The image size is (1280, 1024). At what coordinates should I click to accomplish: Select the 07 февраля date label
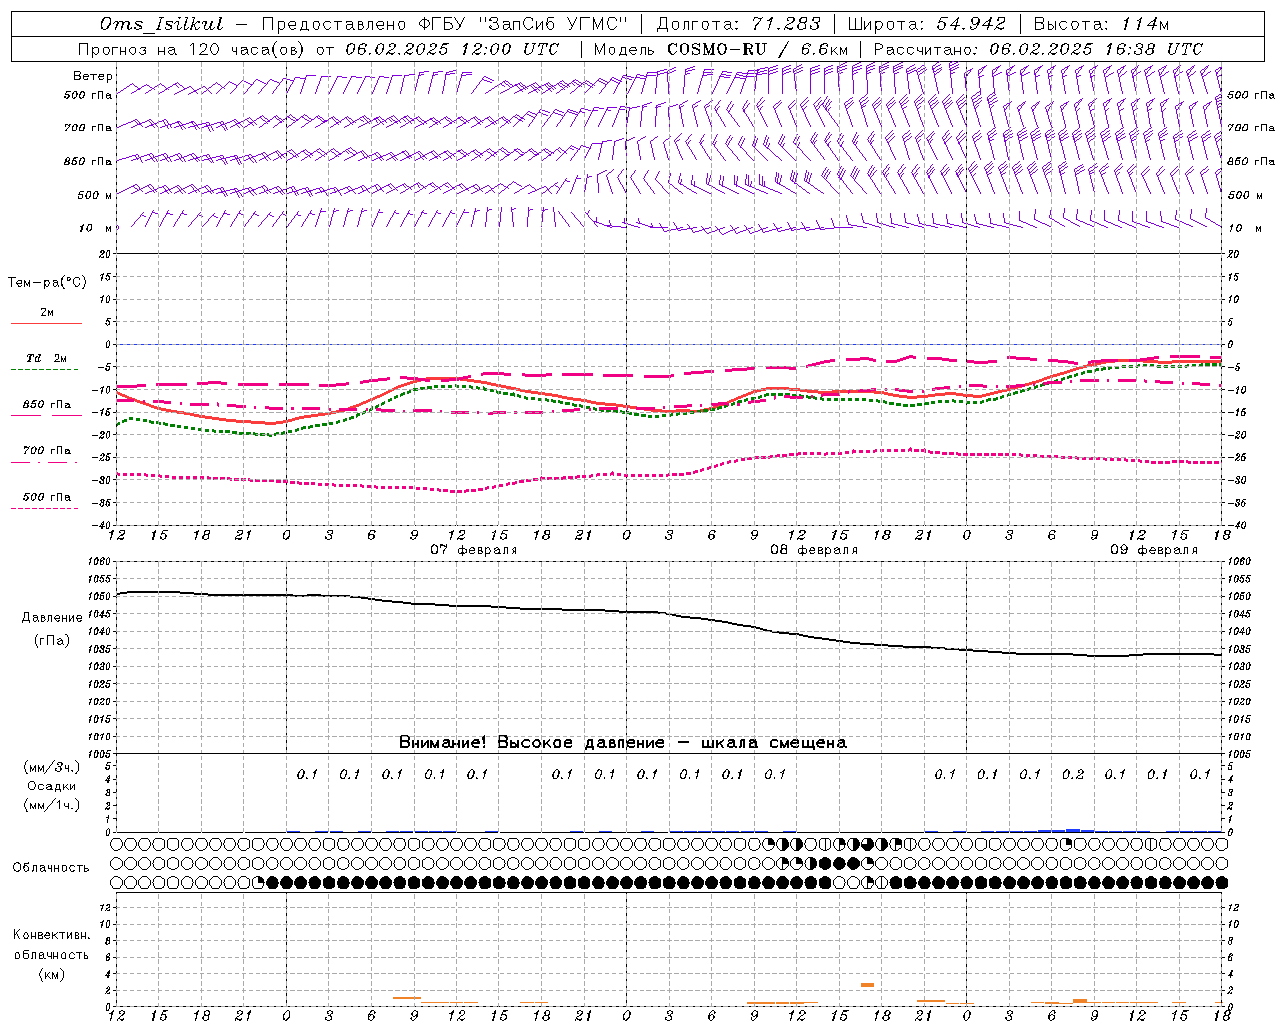coord(474,550)
